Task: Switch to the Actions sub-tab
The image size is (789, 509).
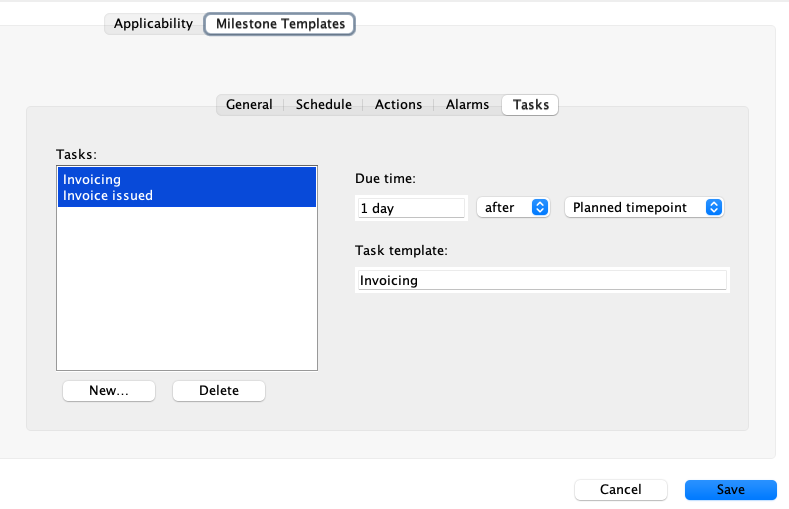Action: click(x=398, y=105)
